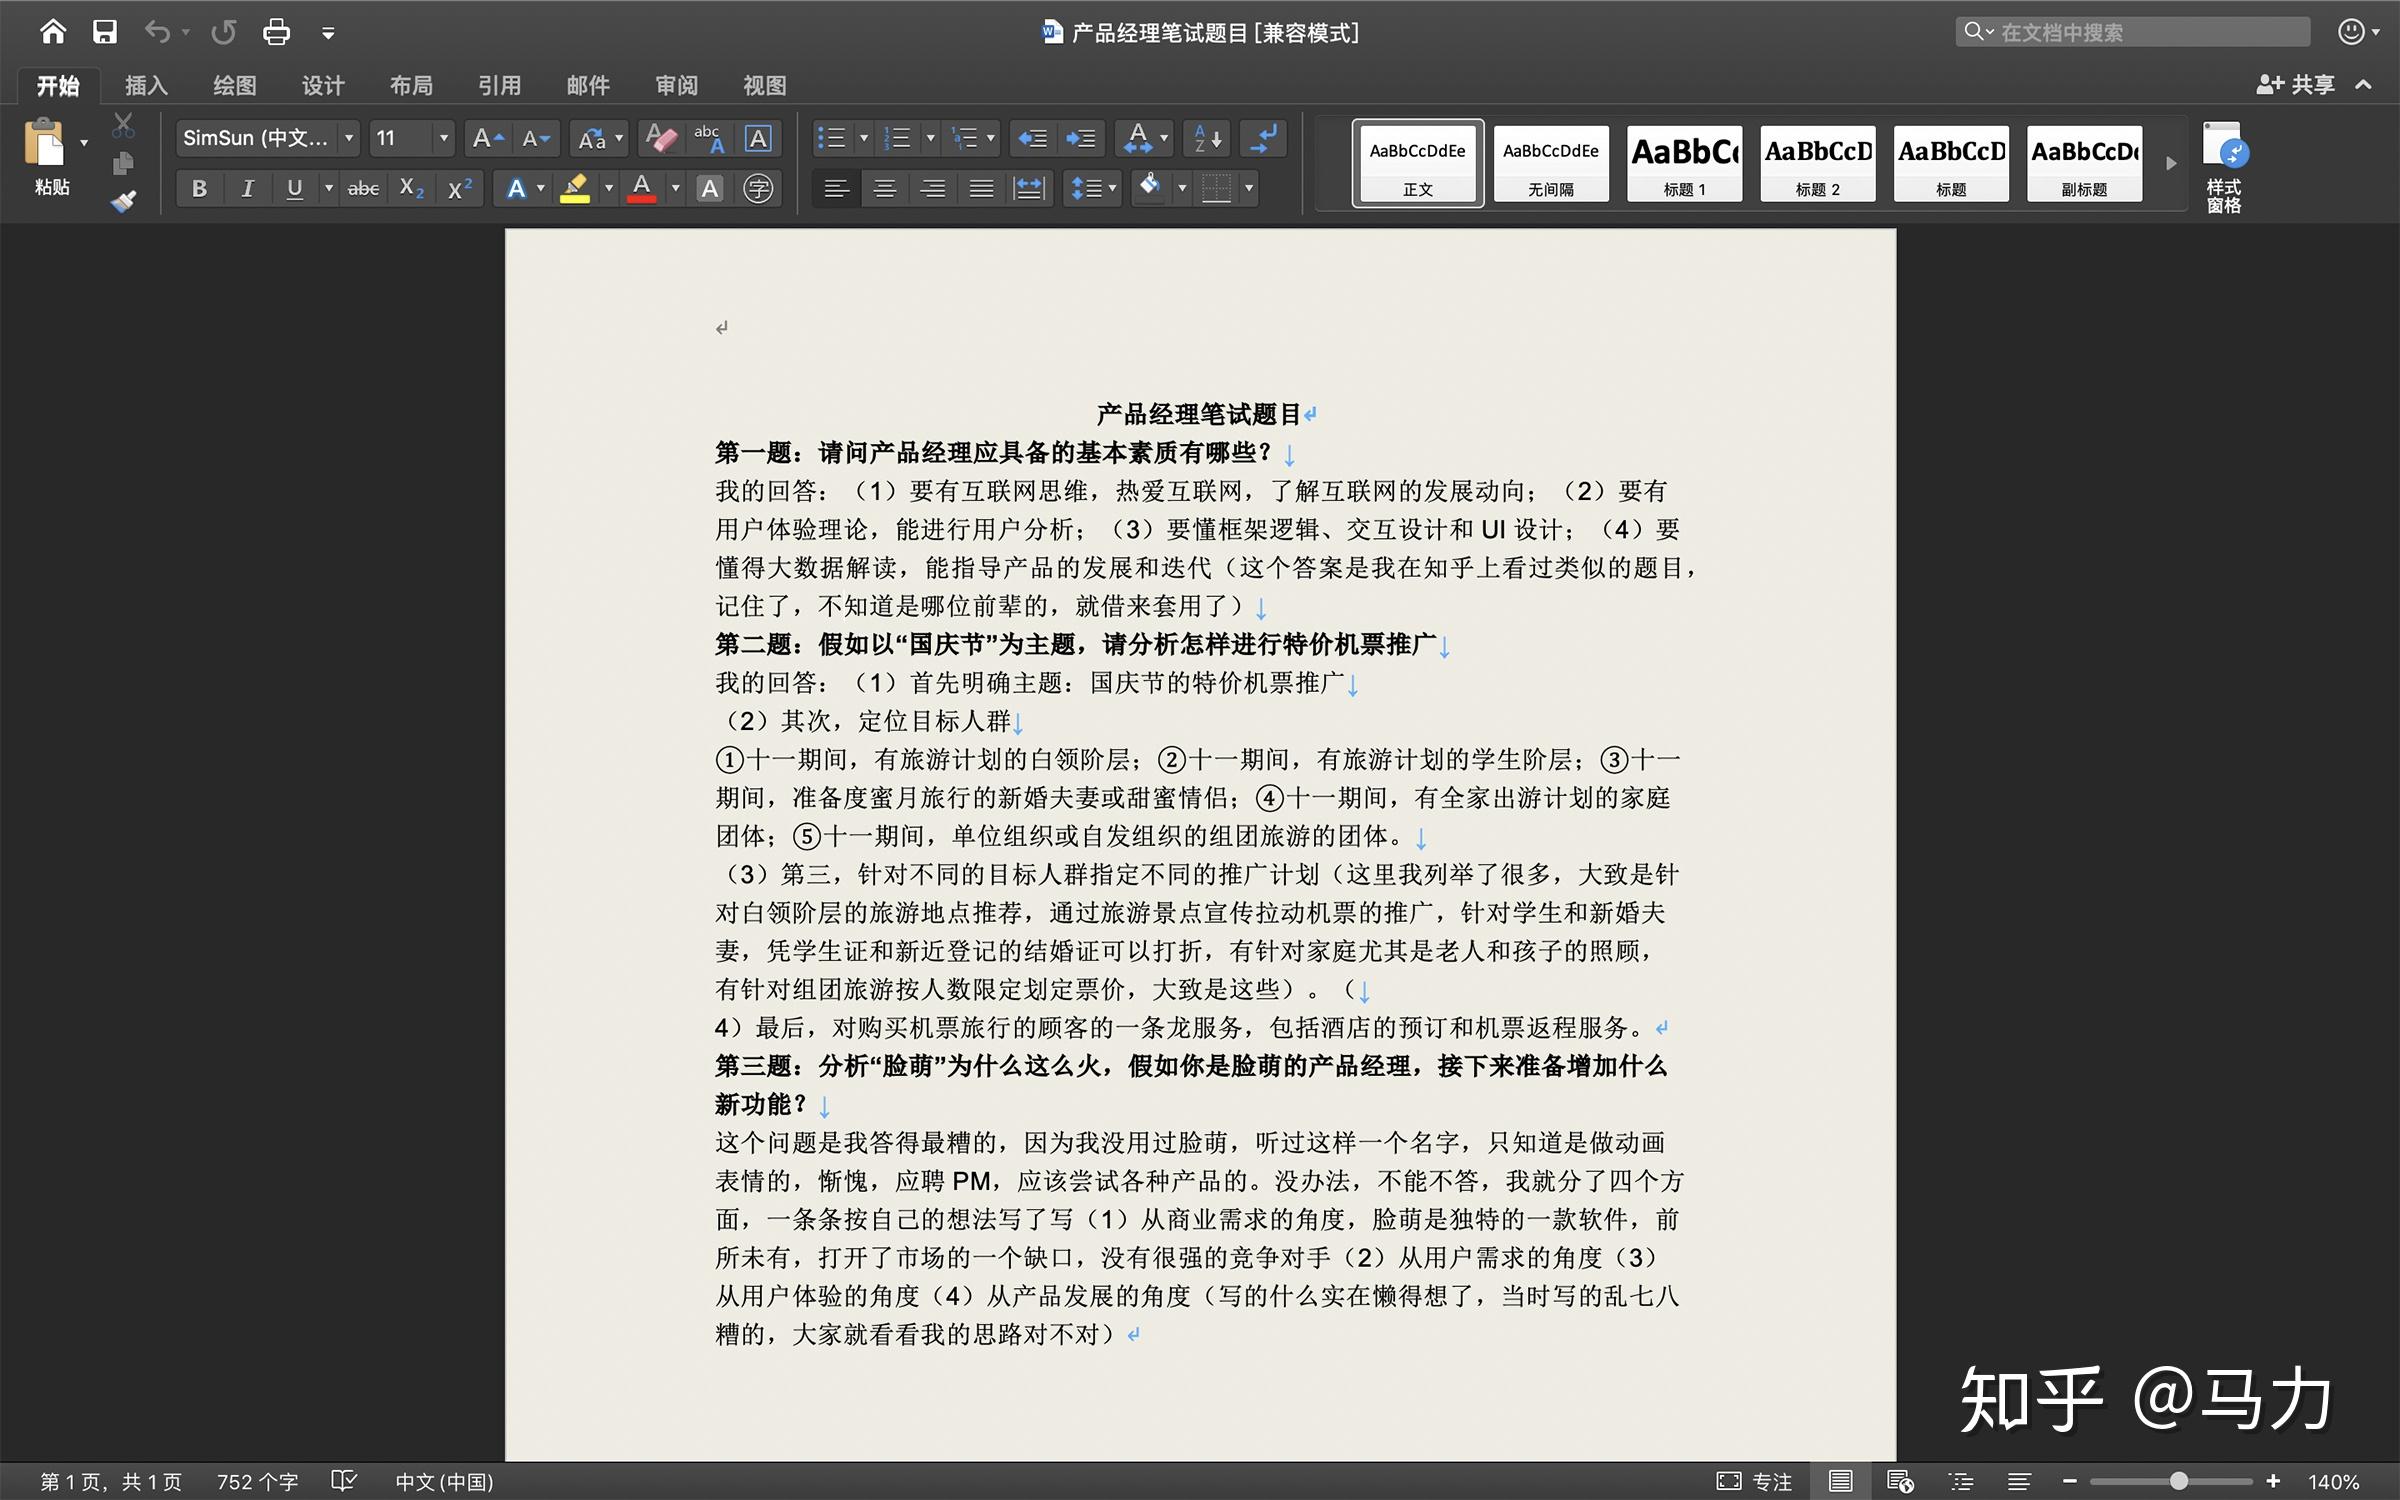This screenshot has height=1500, width=2400.
Task: Open the font size dropdown
Action: pos(443,138)
